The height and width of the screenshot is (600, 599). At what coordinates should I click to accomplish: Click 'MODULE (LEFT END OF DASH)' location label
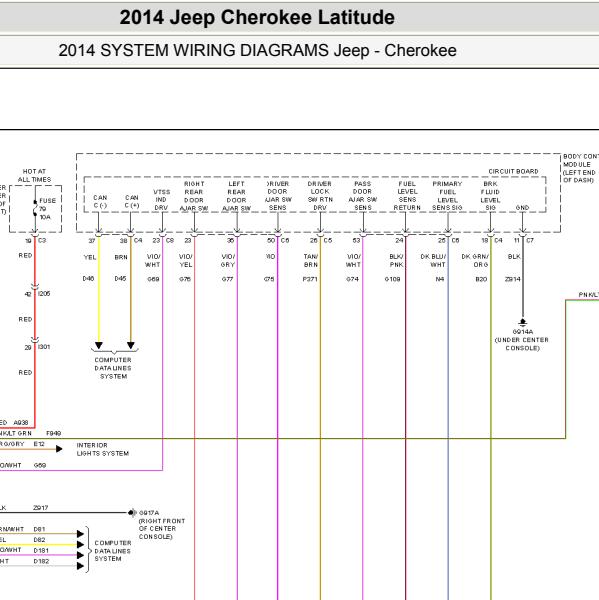click(579, 172)
